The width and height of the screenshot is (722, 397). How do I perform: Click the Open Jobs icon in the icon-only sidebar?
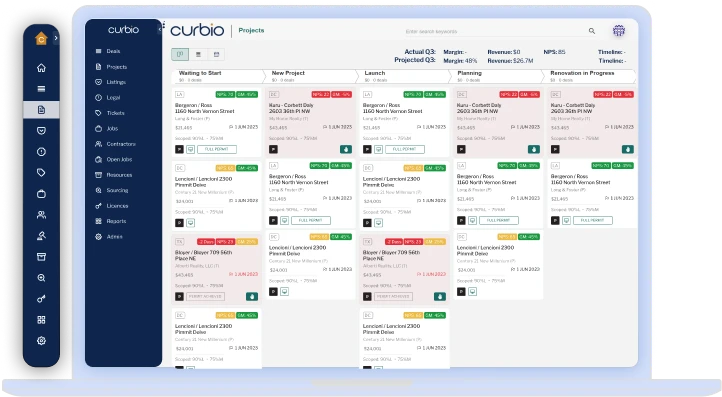coord(41,236)
